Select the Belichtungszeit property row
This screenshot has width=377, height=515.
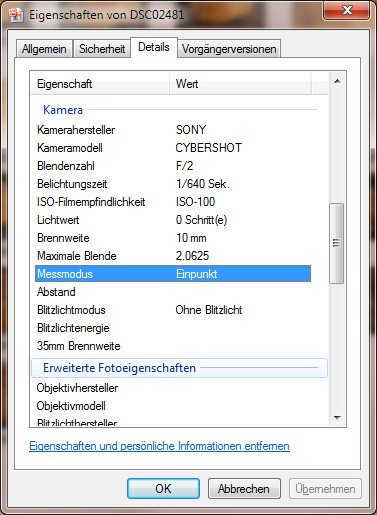tap(173, 184)
